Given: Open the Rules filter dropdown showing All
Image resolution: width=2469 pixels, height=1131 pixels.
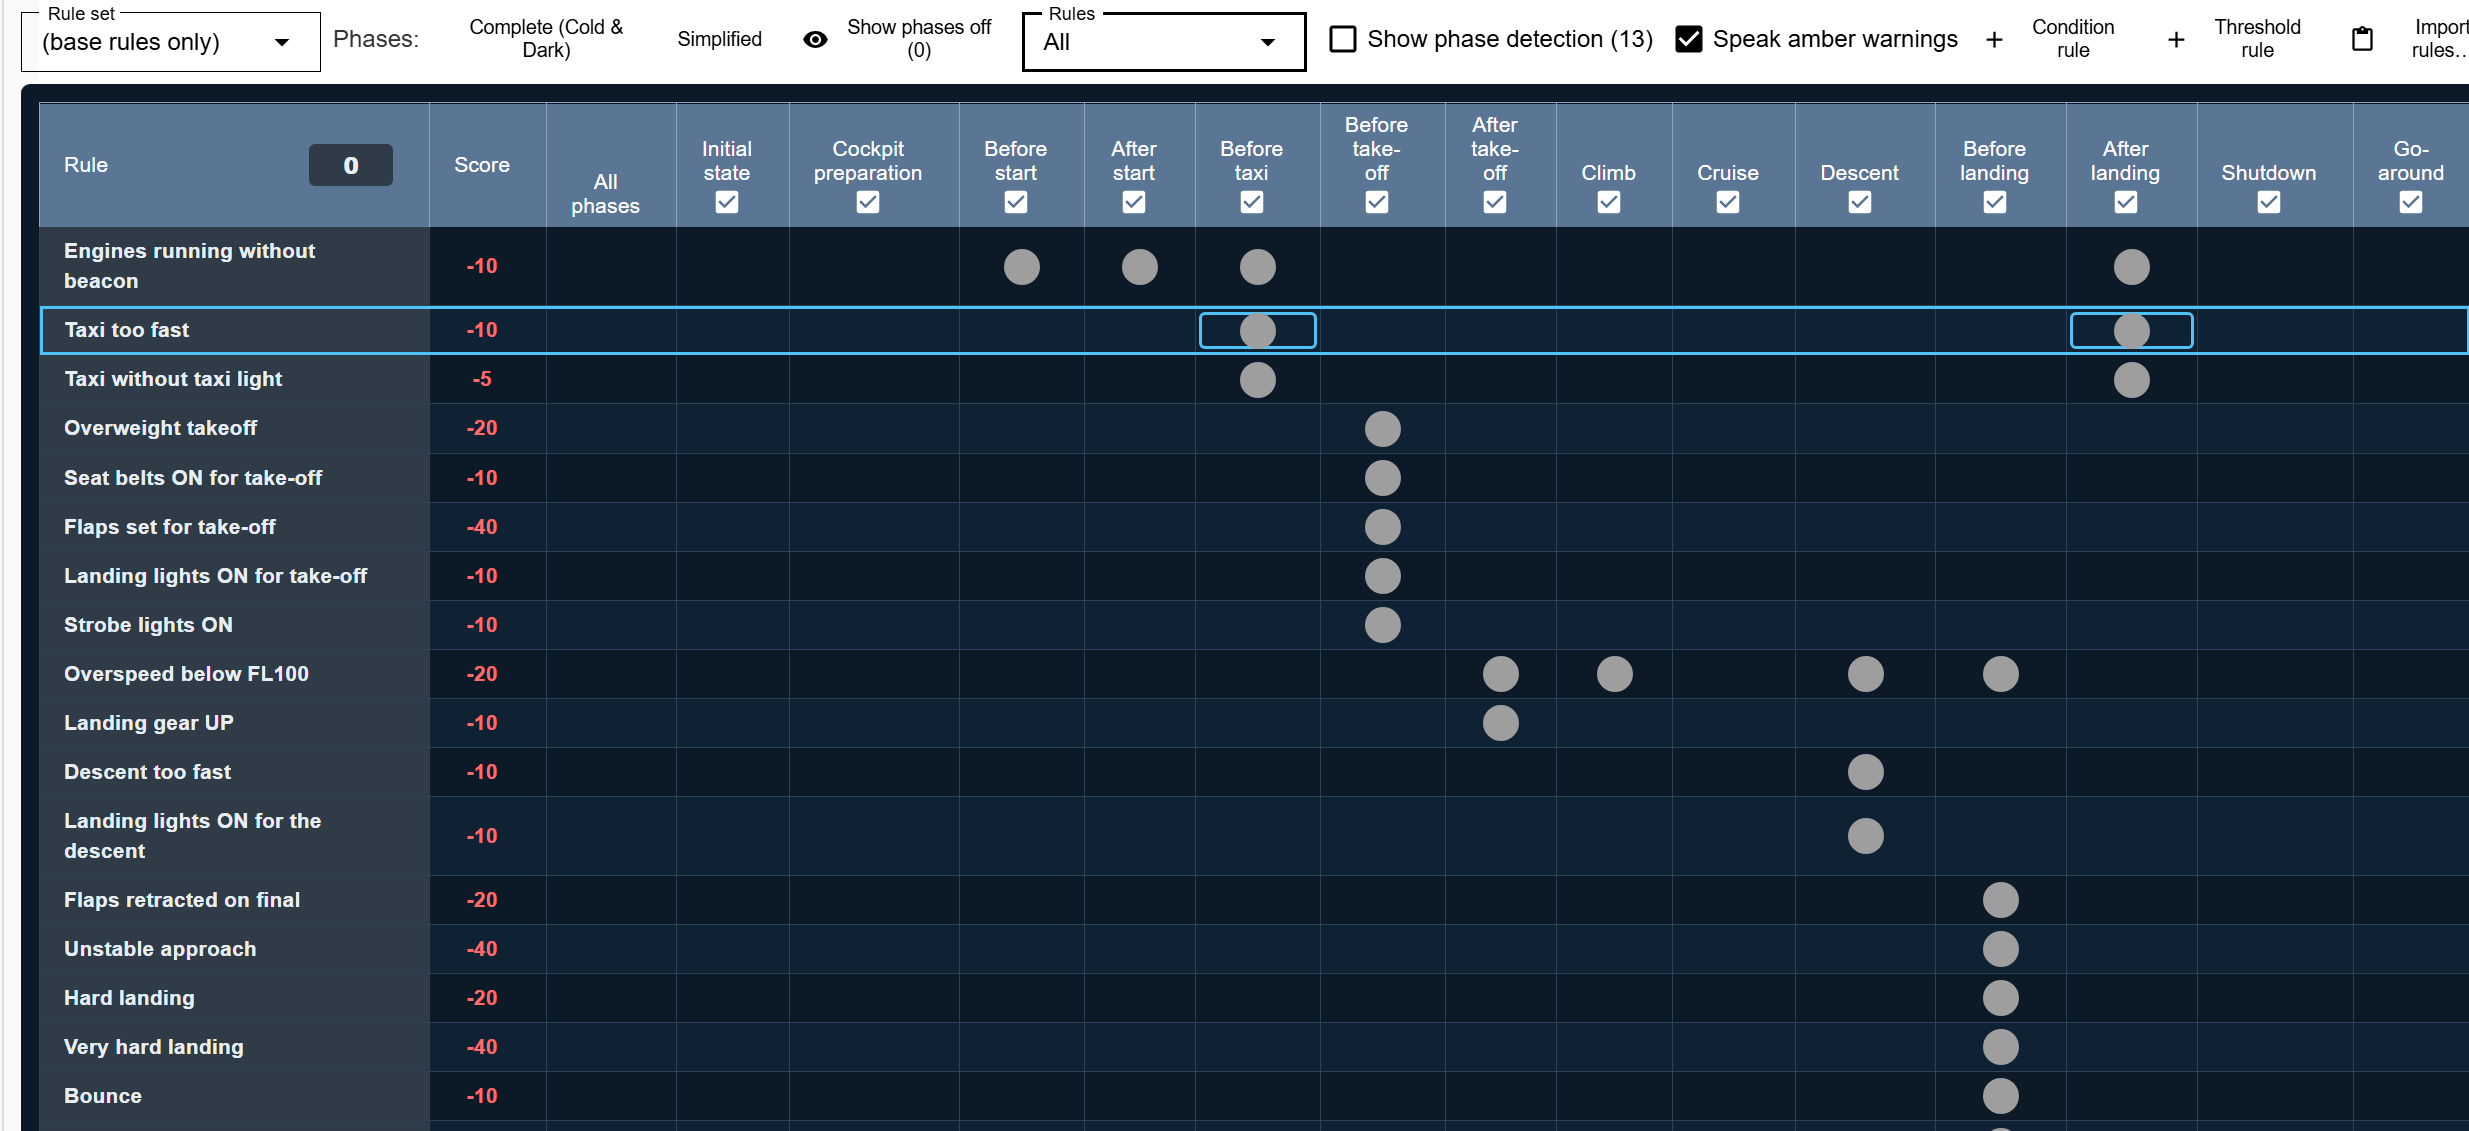Looking at the screenshot, I should click(1164, 42).
